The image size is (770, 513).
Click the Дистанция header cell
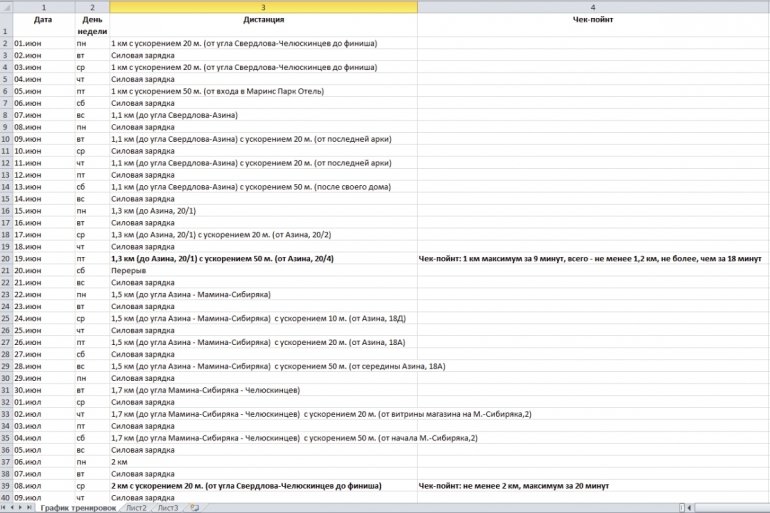point(263,19)
